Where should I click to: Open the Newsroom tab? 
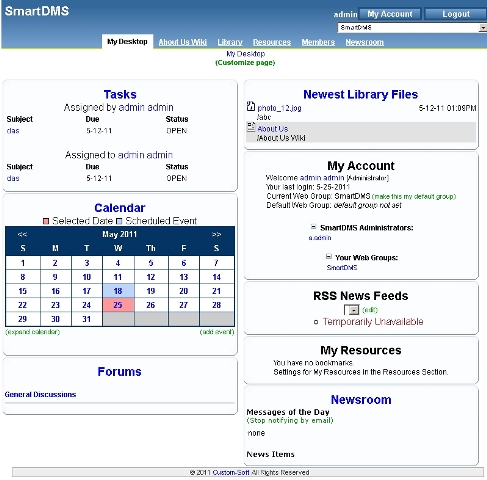tap(364, 42)
